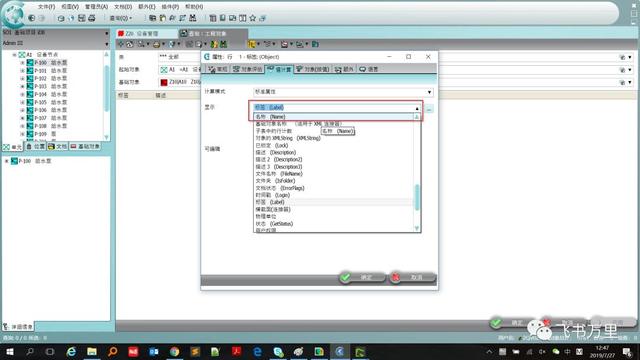
Task: Click the cross-arrows icon in query toolbar
Action: tap(121, 44)
